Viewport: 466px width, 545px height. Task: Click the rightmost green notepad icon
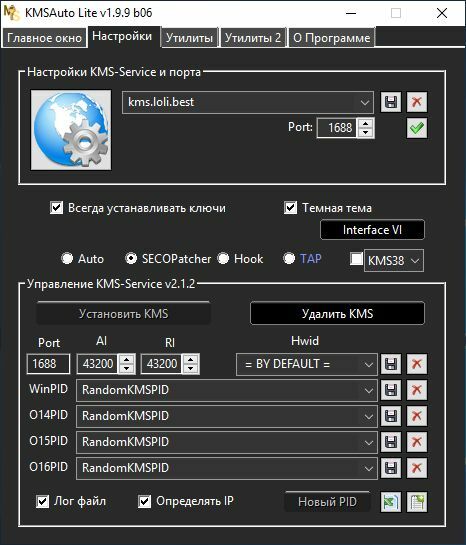pyautogui.click(x=417, y=502)
